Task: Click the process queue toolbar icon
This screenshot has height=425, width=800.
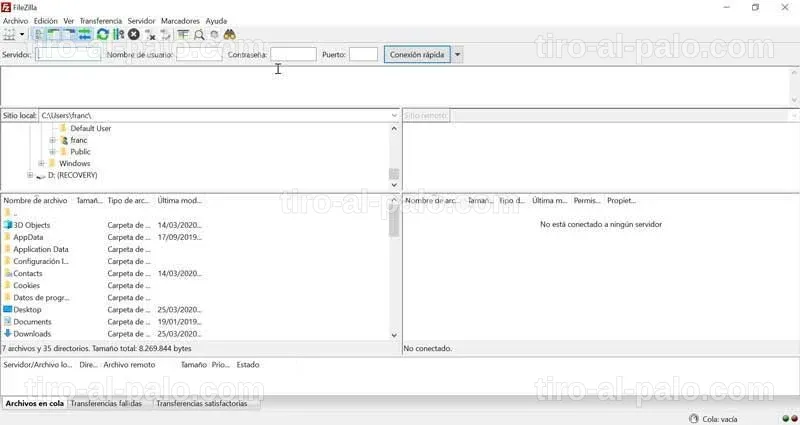Action: (x=118, y=35)
